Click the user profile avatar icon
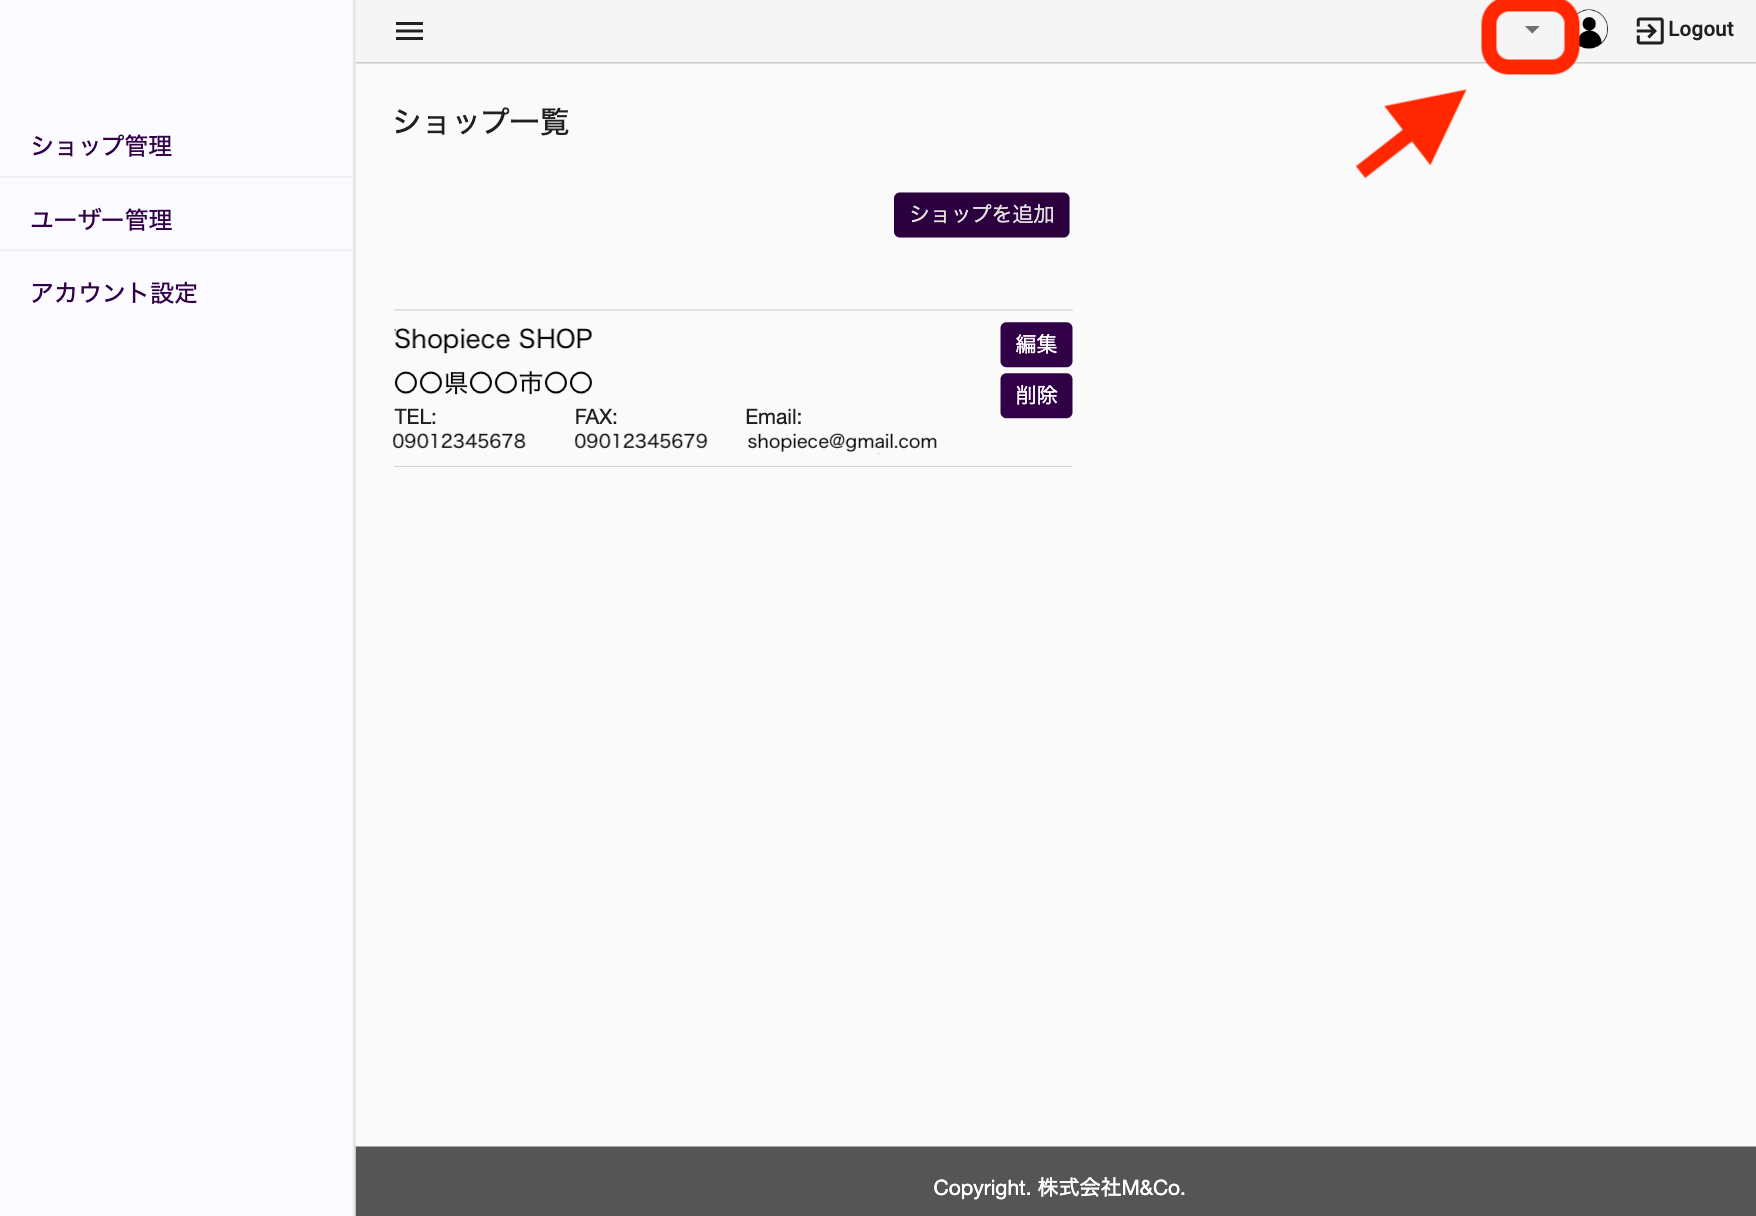Viewport: 1756px width, 1216px height. [1590, 30]
